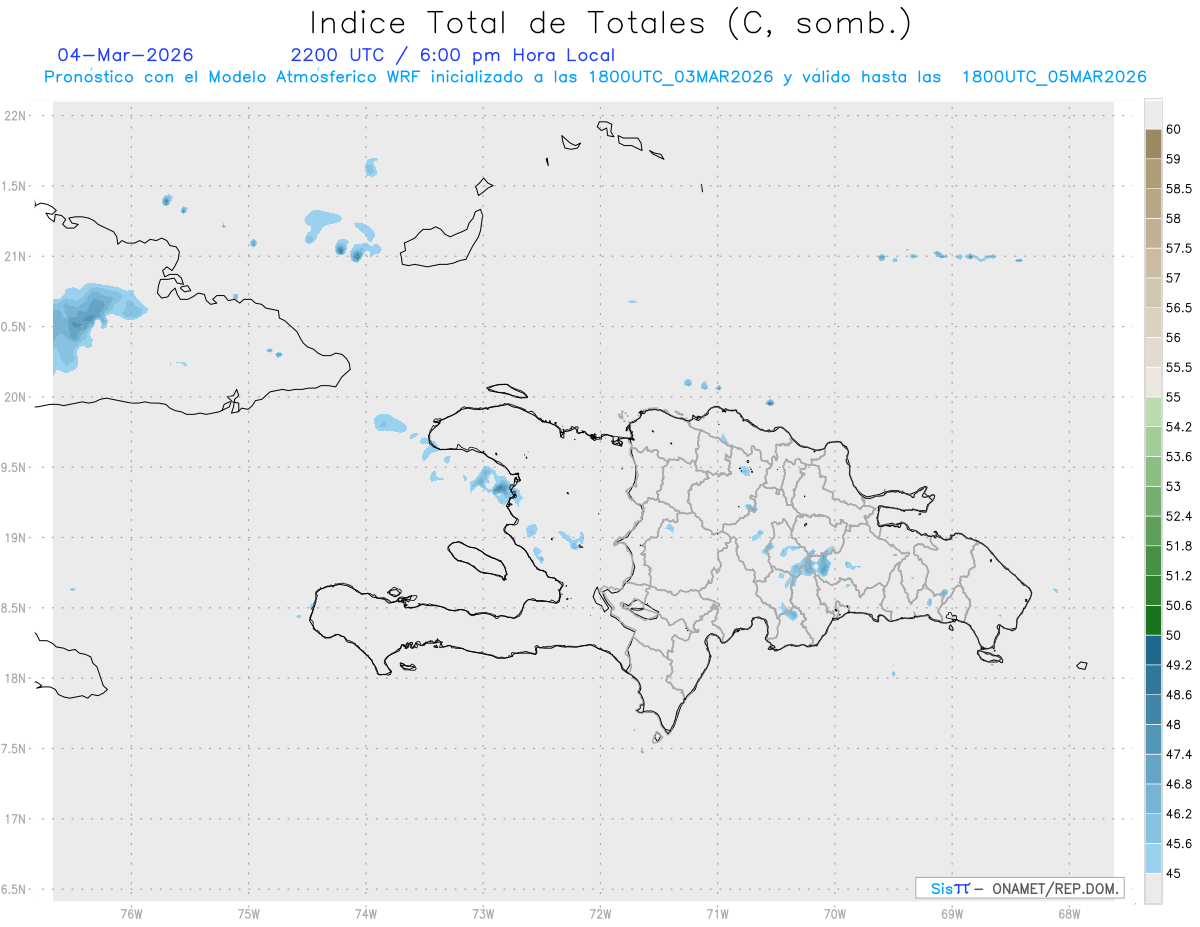Click the colorbar label "60"
1200x927 pixels.
click(1174, 129)
